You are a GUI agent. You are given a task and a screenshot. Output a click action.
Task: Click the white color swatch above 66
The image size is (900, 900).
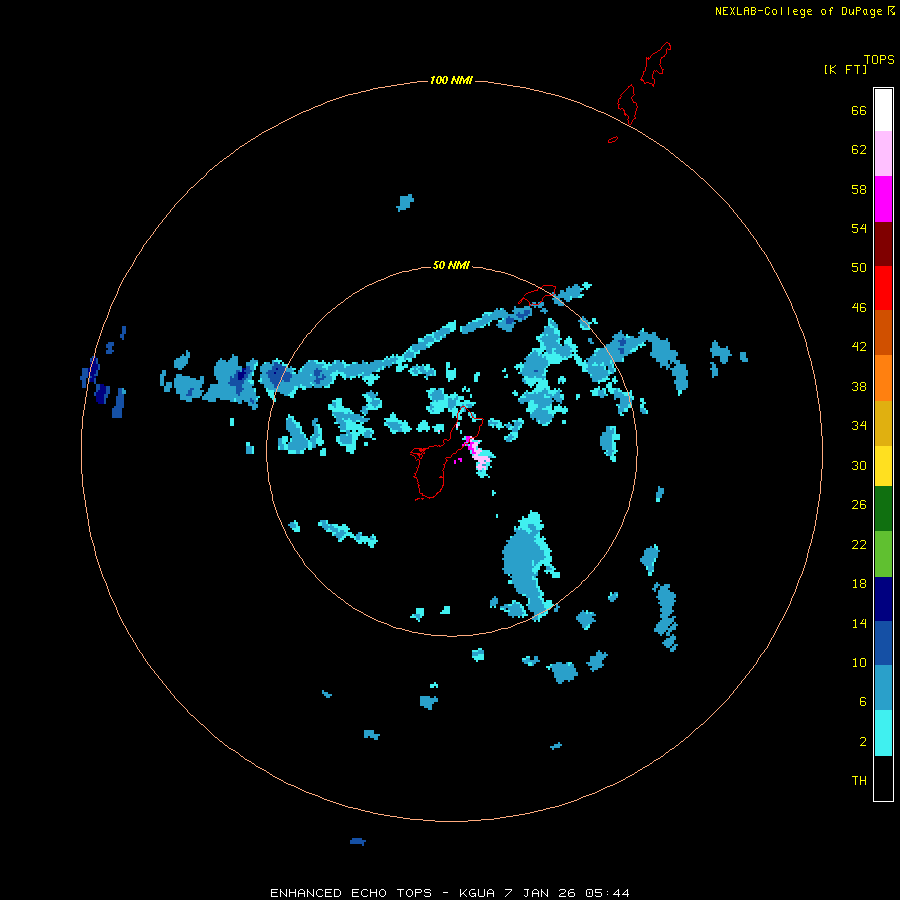click(883, 110)
